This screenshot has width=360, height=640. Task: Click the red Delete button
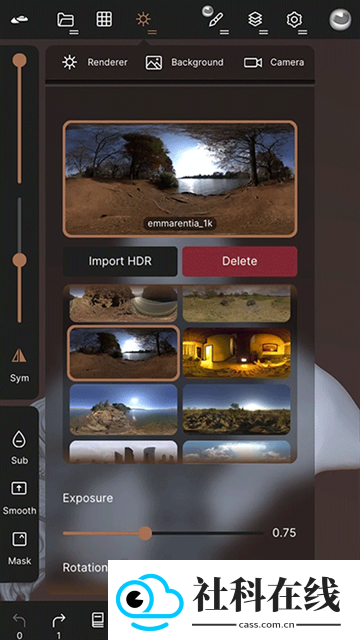(240, 261)
